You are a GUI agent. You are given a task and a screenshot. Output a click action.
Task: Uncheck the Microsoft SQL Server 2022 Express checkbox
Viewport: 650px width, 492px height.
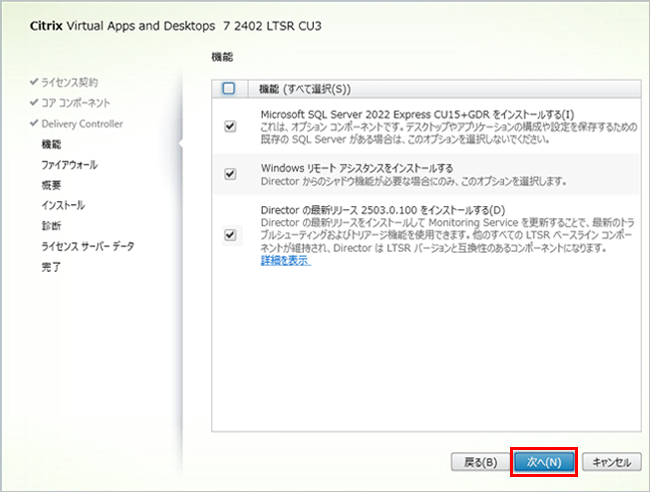[231, 127]
